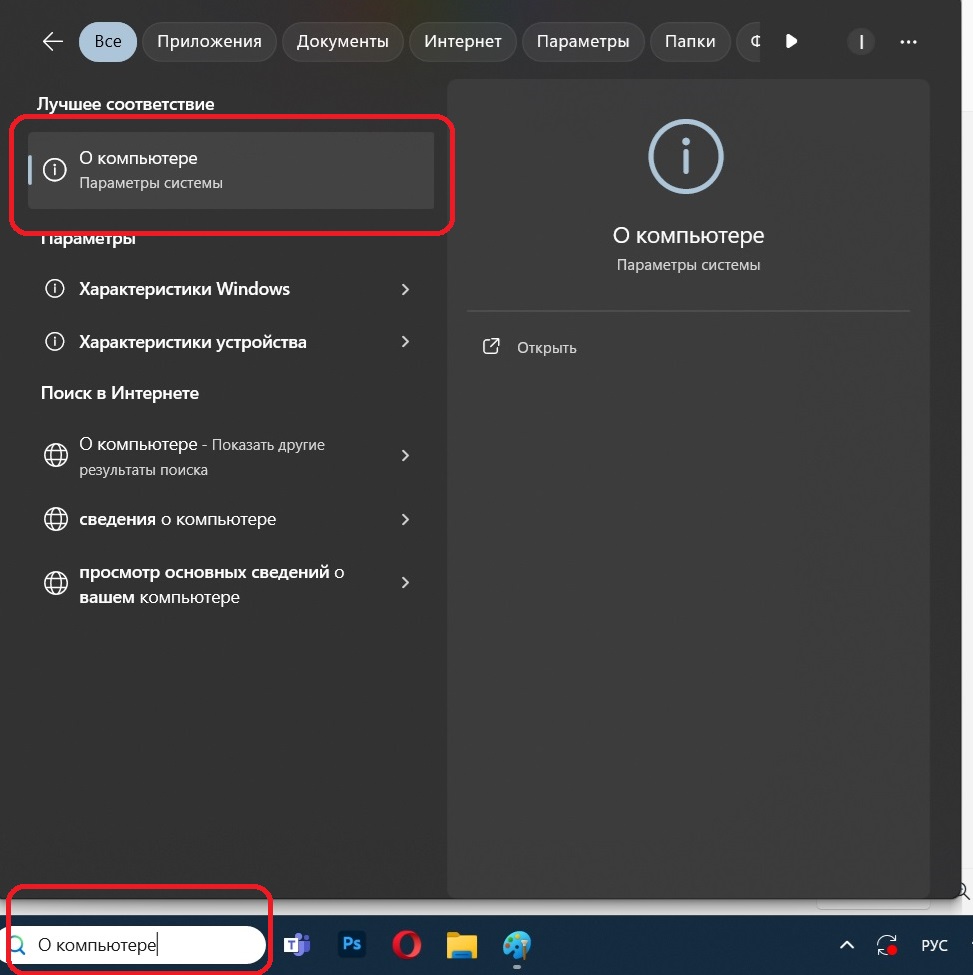Switch to the Приложения filter tab
This screenshot has height=975, width=973.
pyautogui.click(x=209, y=42)
